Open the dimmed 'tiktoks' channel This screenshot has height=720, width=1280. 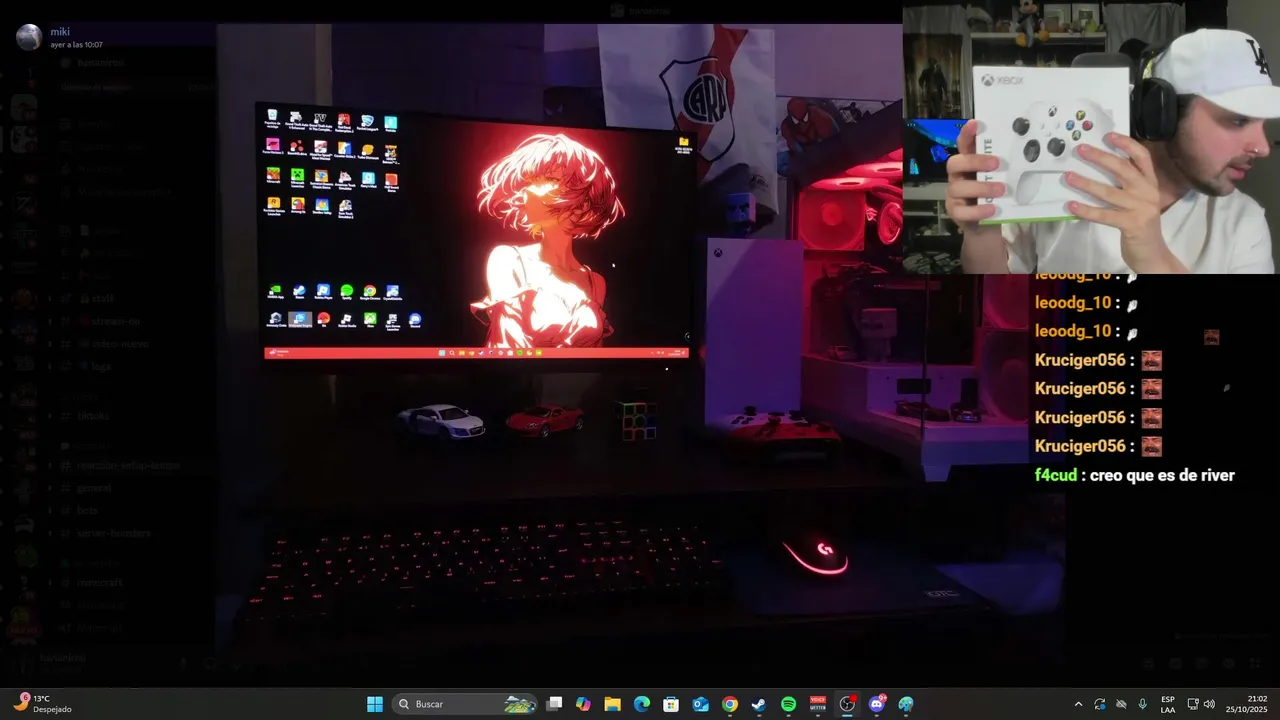point(93,415)
